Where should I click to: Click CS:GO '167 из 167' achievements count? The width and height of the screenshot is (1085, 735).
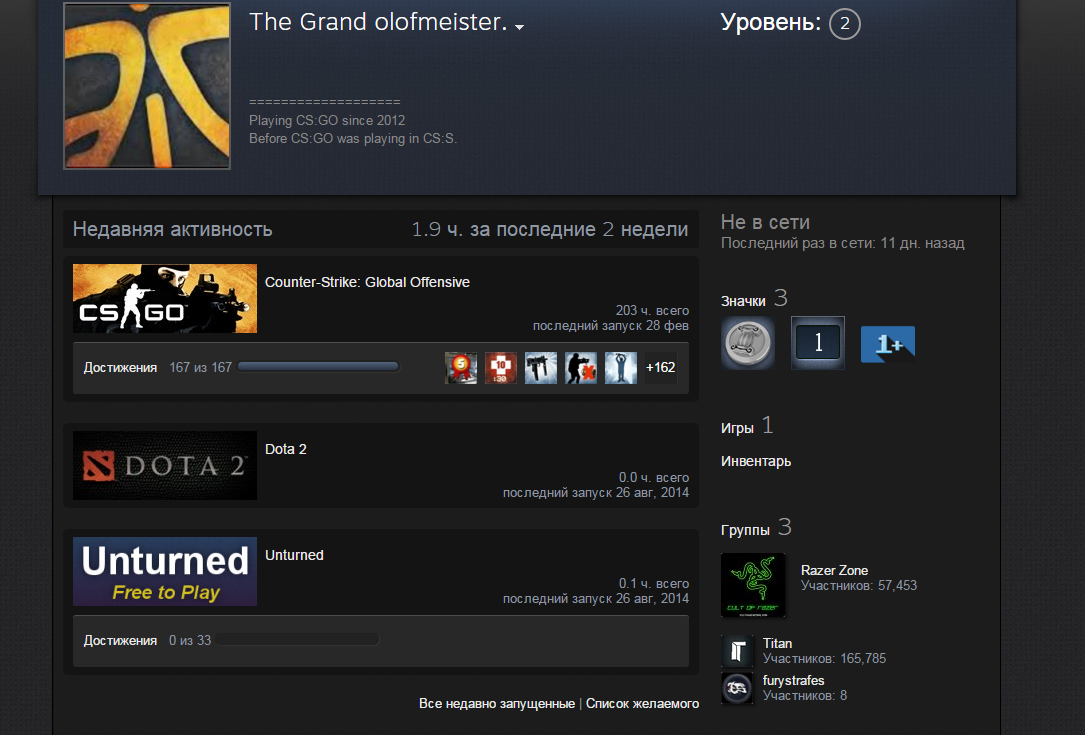[201, 368]
